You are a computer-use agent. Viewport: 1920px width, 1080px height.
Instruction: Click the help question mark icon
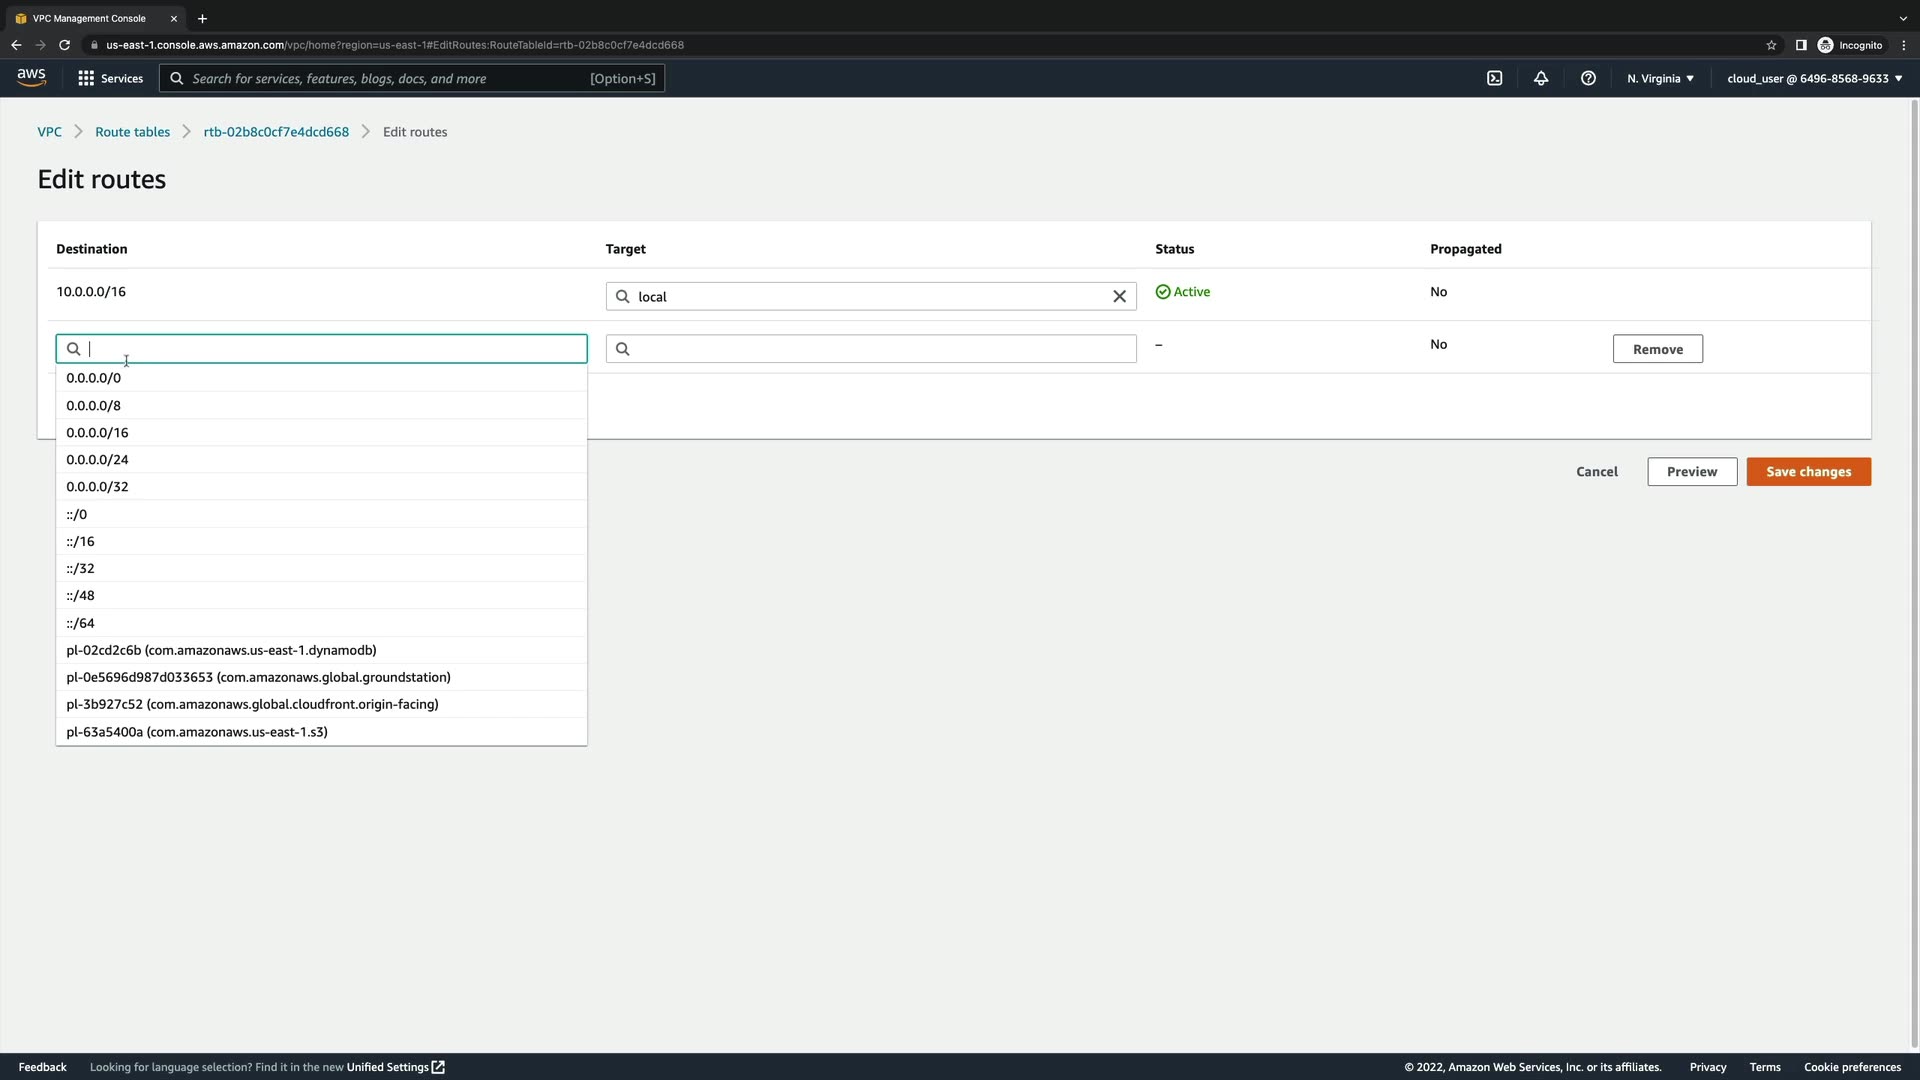coord(1588,78)
